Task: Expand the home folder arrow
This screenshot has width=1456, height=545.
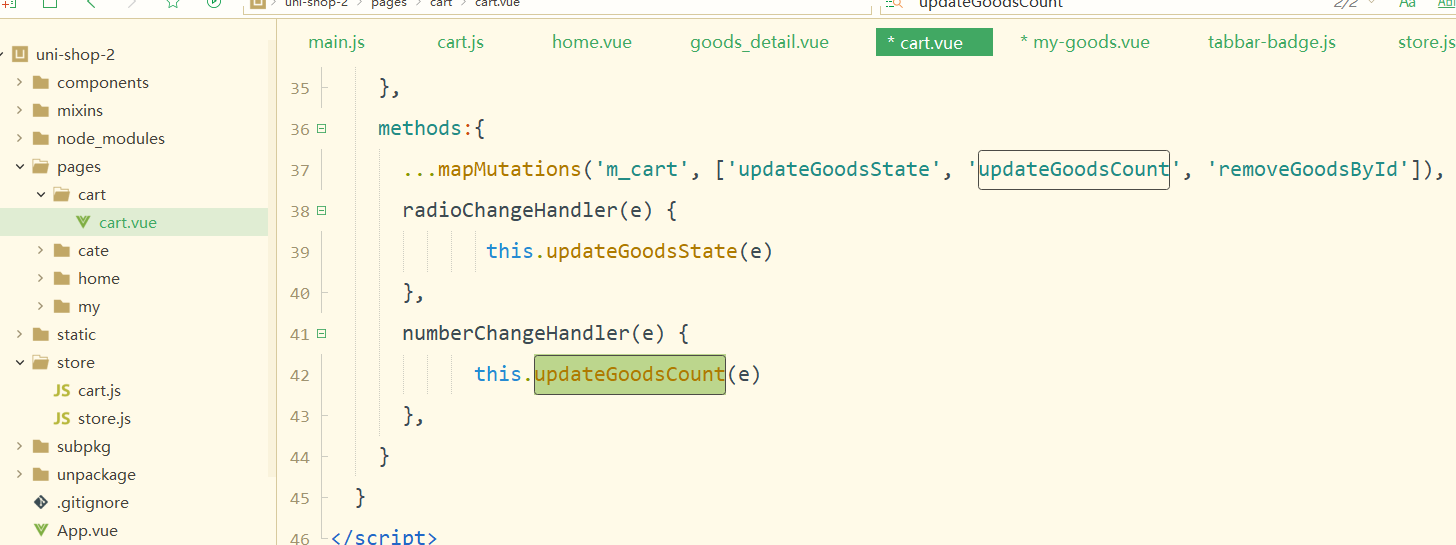Action: point(40,279)
